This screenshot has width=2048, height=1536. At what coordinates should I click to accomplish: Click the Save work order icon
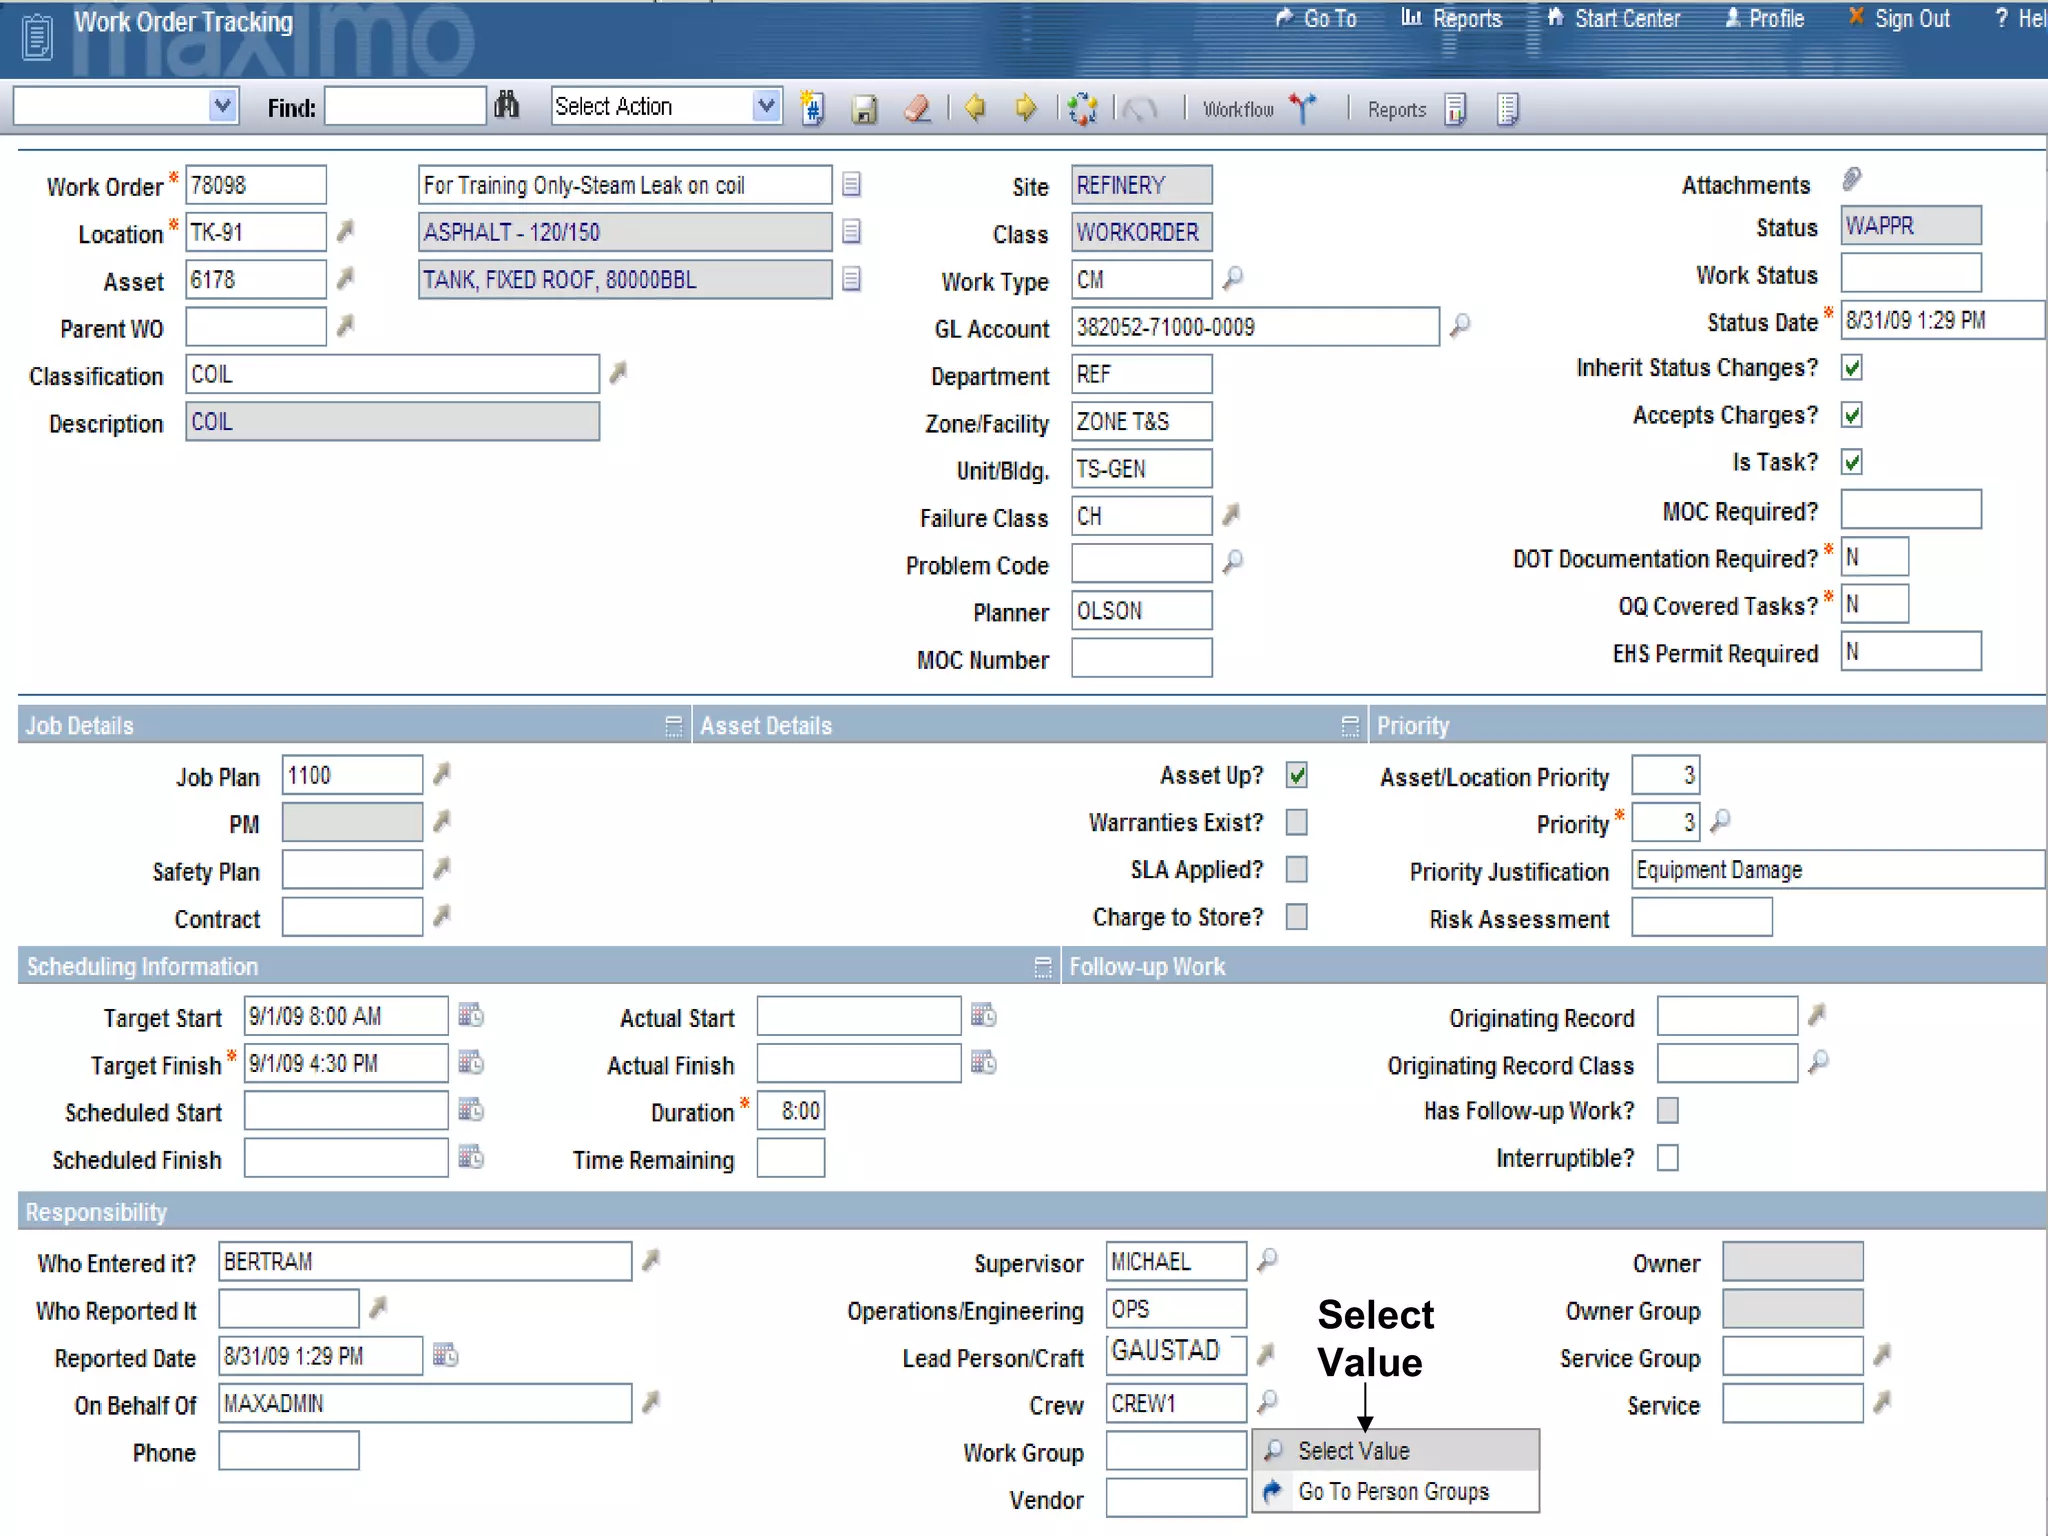pos(864,108)
